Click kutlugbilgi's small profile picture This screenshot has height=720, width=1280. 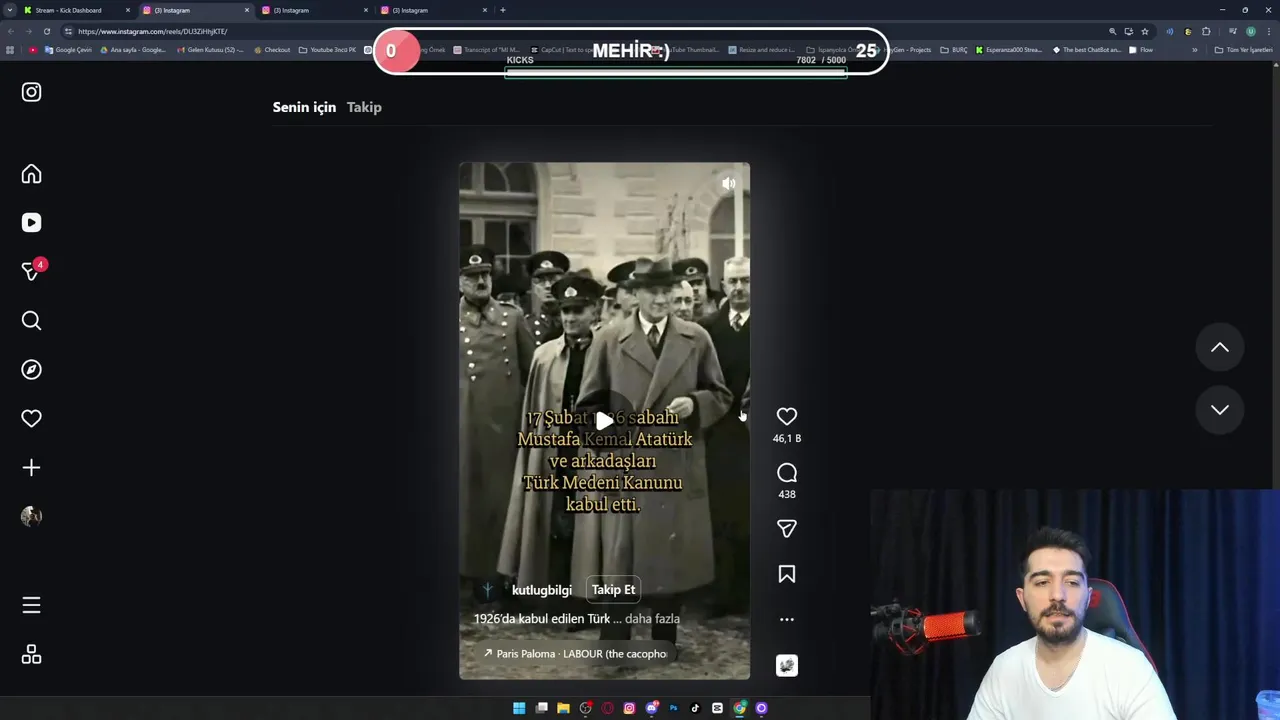click(488, 590)
